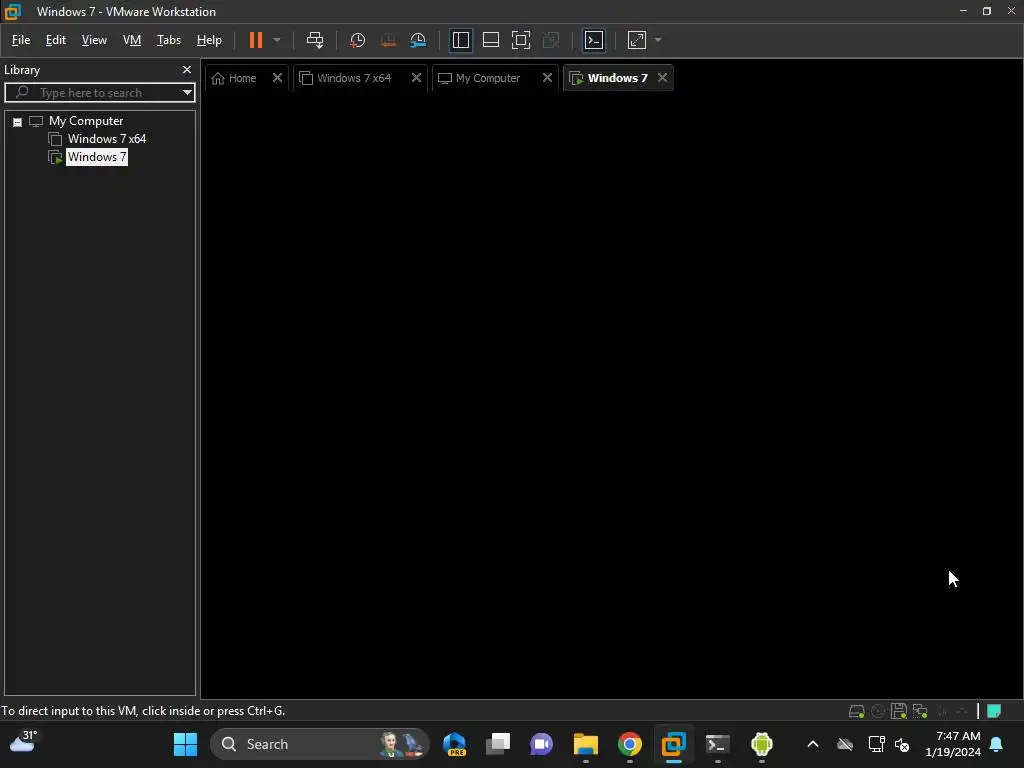Click the muted volume tray icon
This screenshot has height=768, width=1024.
click(903, 744)
